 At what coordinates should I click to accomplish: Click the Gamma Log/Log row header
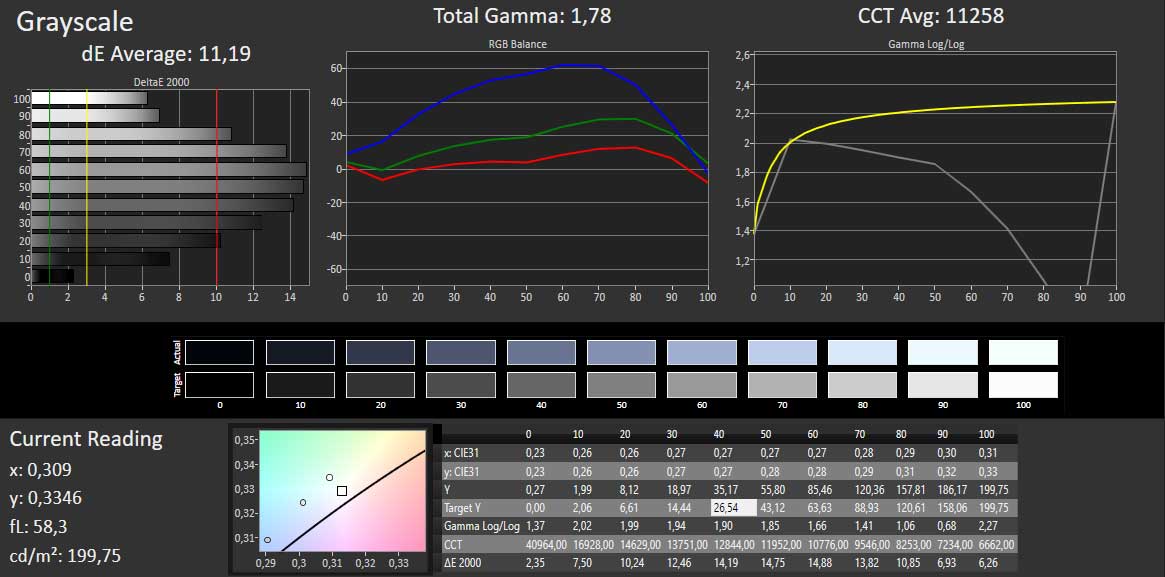pyautogui.click(x=482, y=526)
